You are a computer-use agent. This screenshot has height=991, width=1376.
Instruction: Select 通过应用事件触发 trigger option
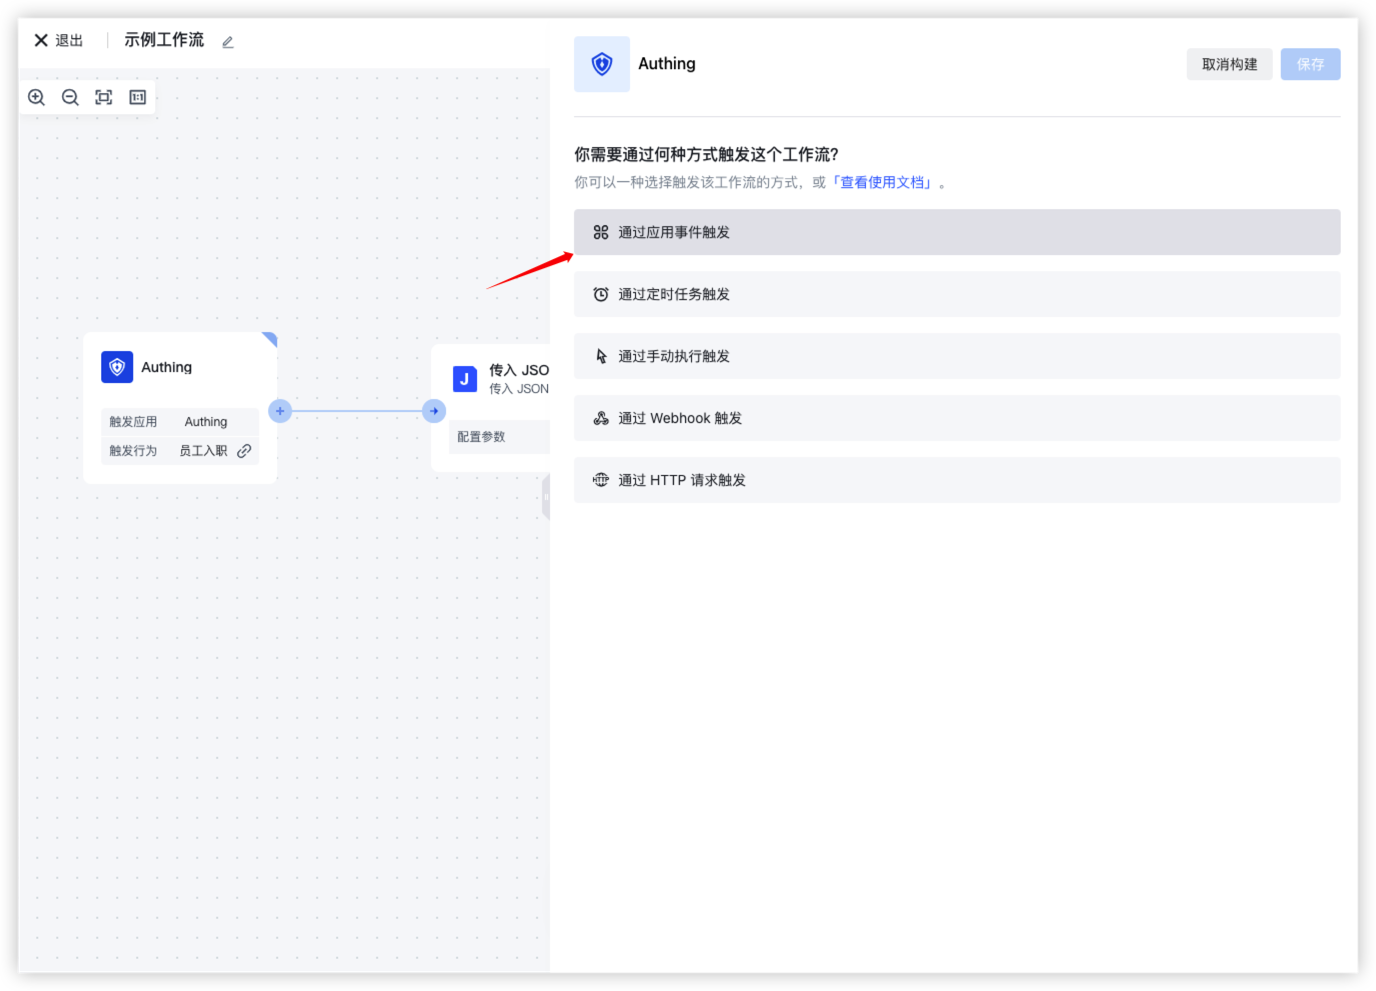point(956,232)
